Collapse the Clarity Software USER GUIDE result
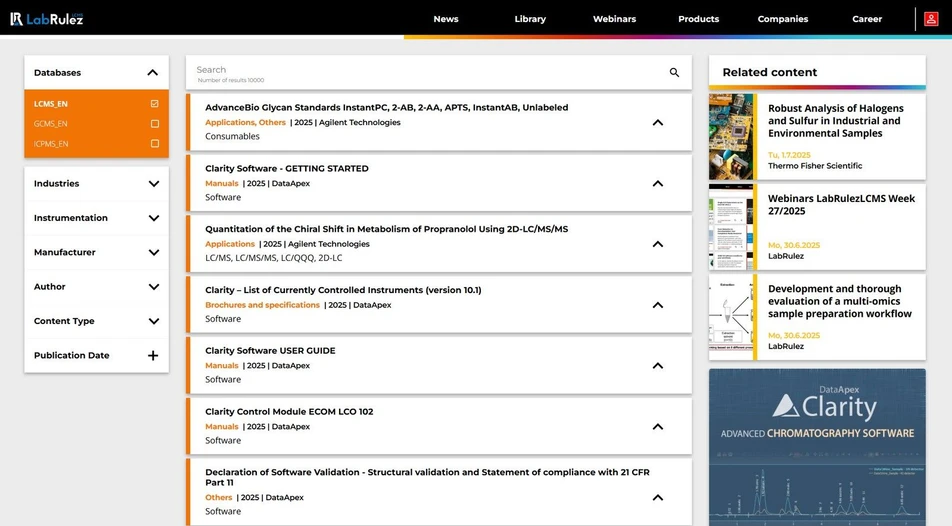 pos(658,366)
